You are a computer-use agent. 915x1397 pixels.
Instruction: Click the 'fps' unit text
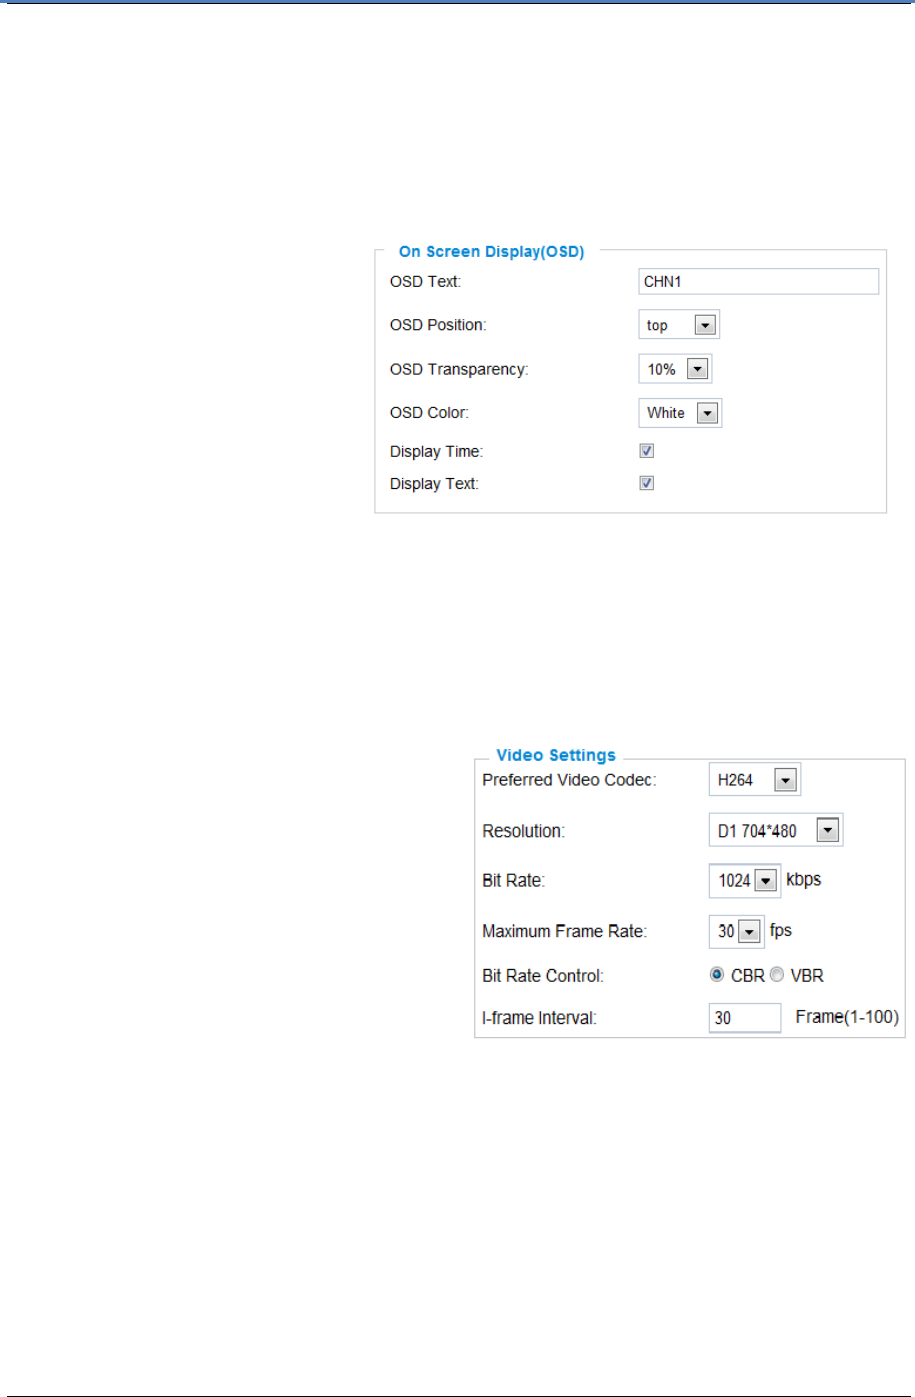click(781, 930)
